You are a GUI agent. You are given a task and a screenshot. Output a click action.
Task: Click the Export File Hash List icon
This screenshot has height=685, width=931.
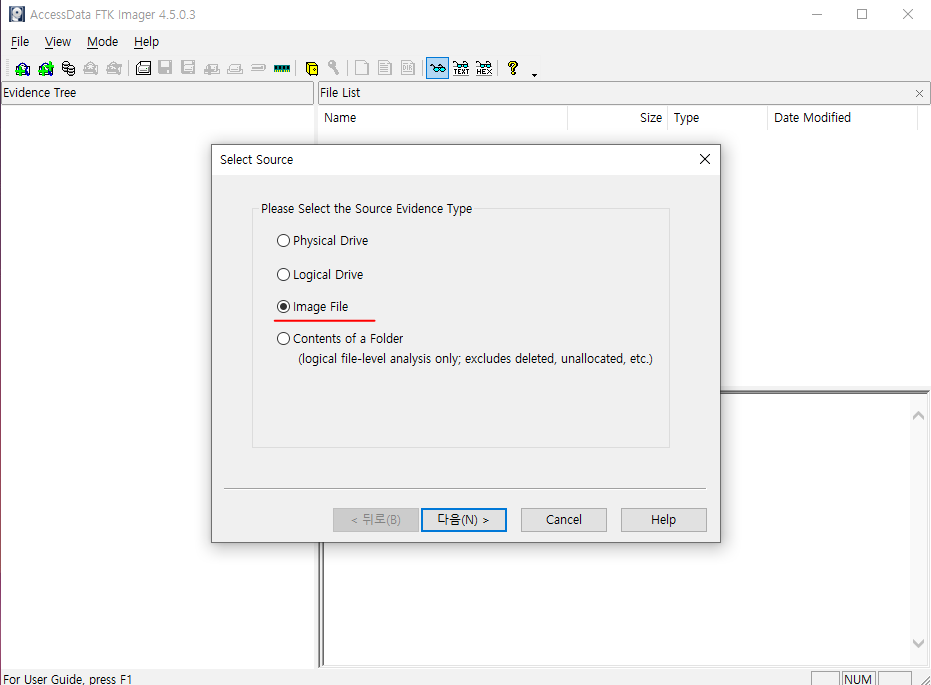(385, 68)
